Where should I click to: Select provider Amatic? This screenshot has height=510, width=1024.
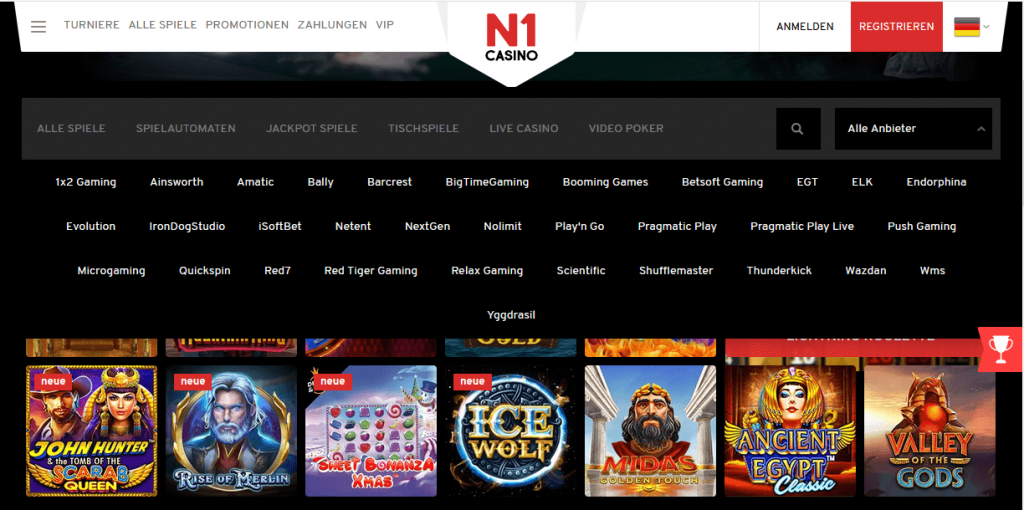[255, 182]
